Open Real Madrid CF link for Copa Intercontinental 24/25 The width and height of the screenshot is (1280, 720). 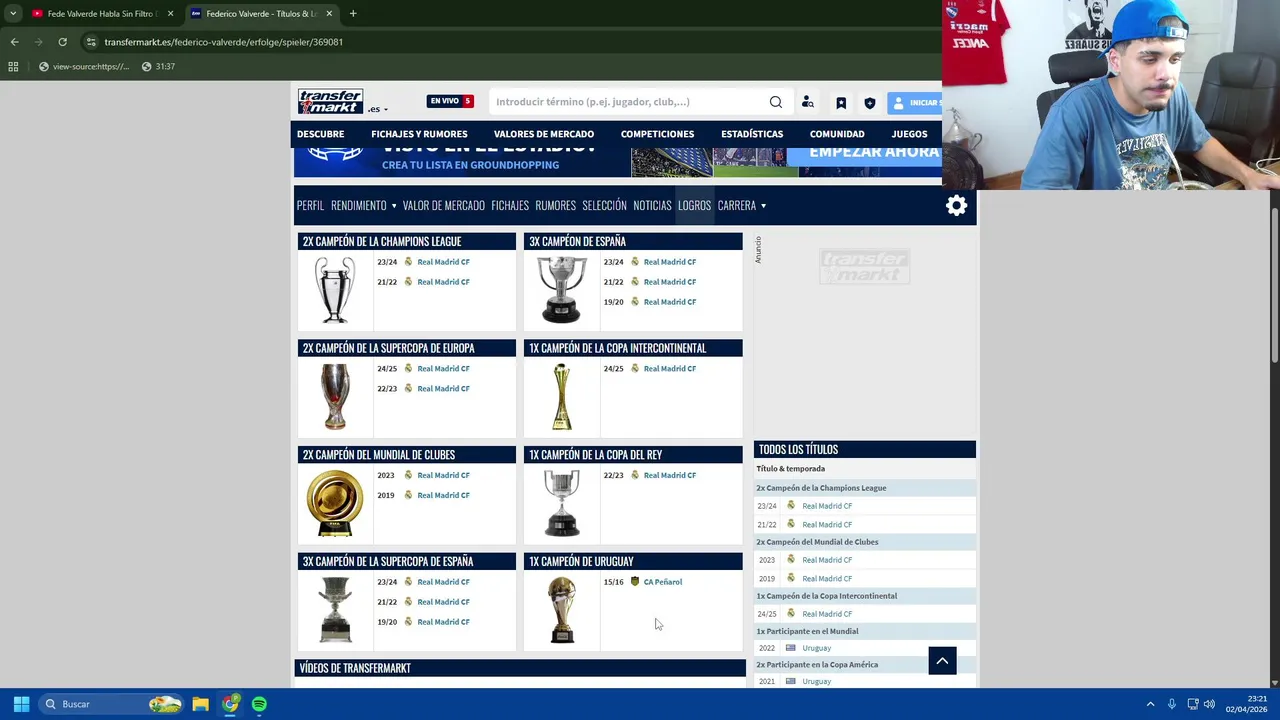pyautogui.click(x=670, y=369)
